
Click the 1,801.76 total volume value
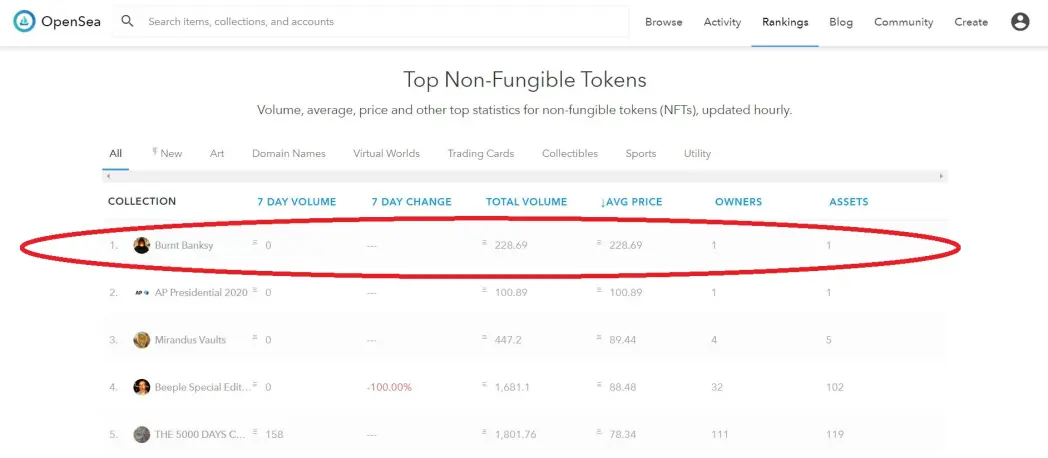tap(515, 435)
